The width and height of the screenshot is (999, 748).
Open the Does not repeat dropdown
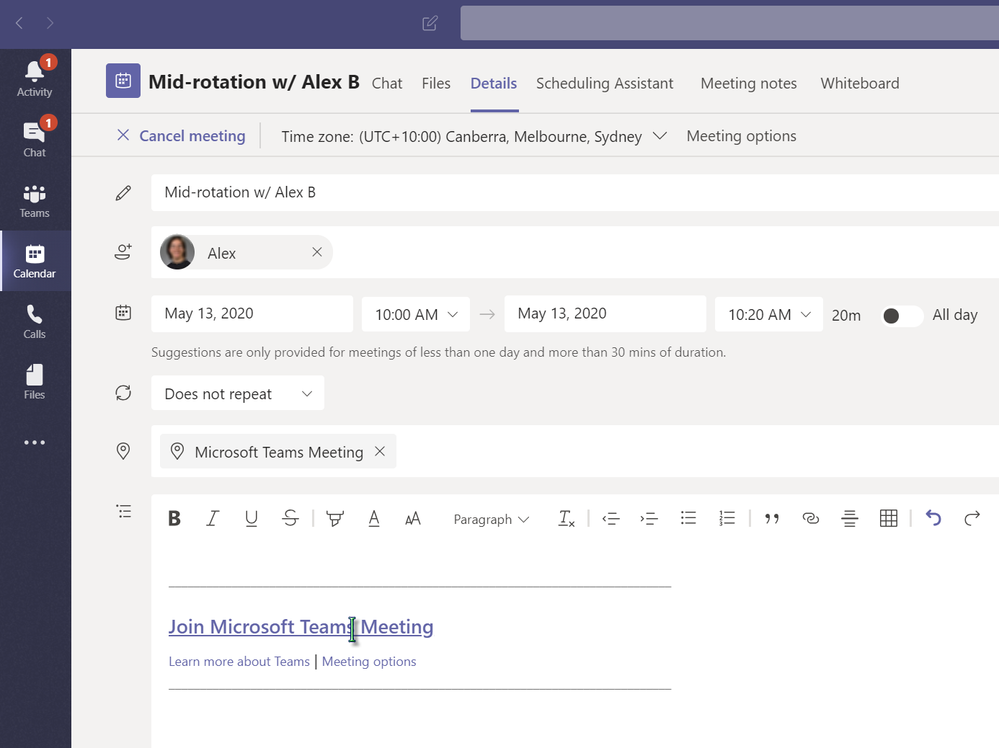pos(238,394)
